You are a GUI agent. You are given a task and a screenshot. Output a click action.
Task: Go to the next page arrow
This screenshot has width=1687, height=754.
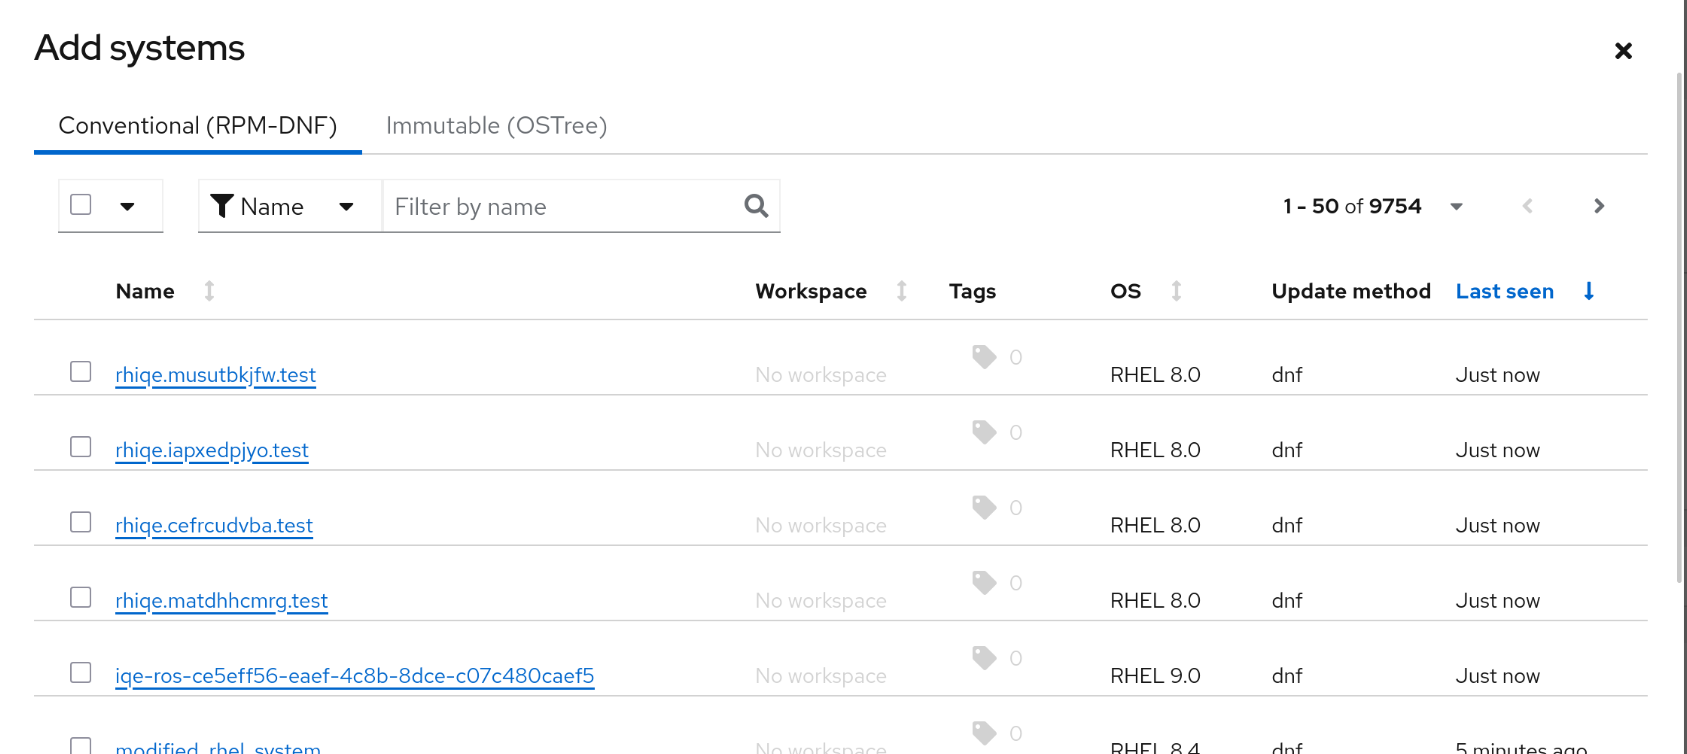pyautogui.click(x=1598, y=206)
